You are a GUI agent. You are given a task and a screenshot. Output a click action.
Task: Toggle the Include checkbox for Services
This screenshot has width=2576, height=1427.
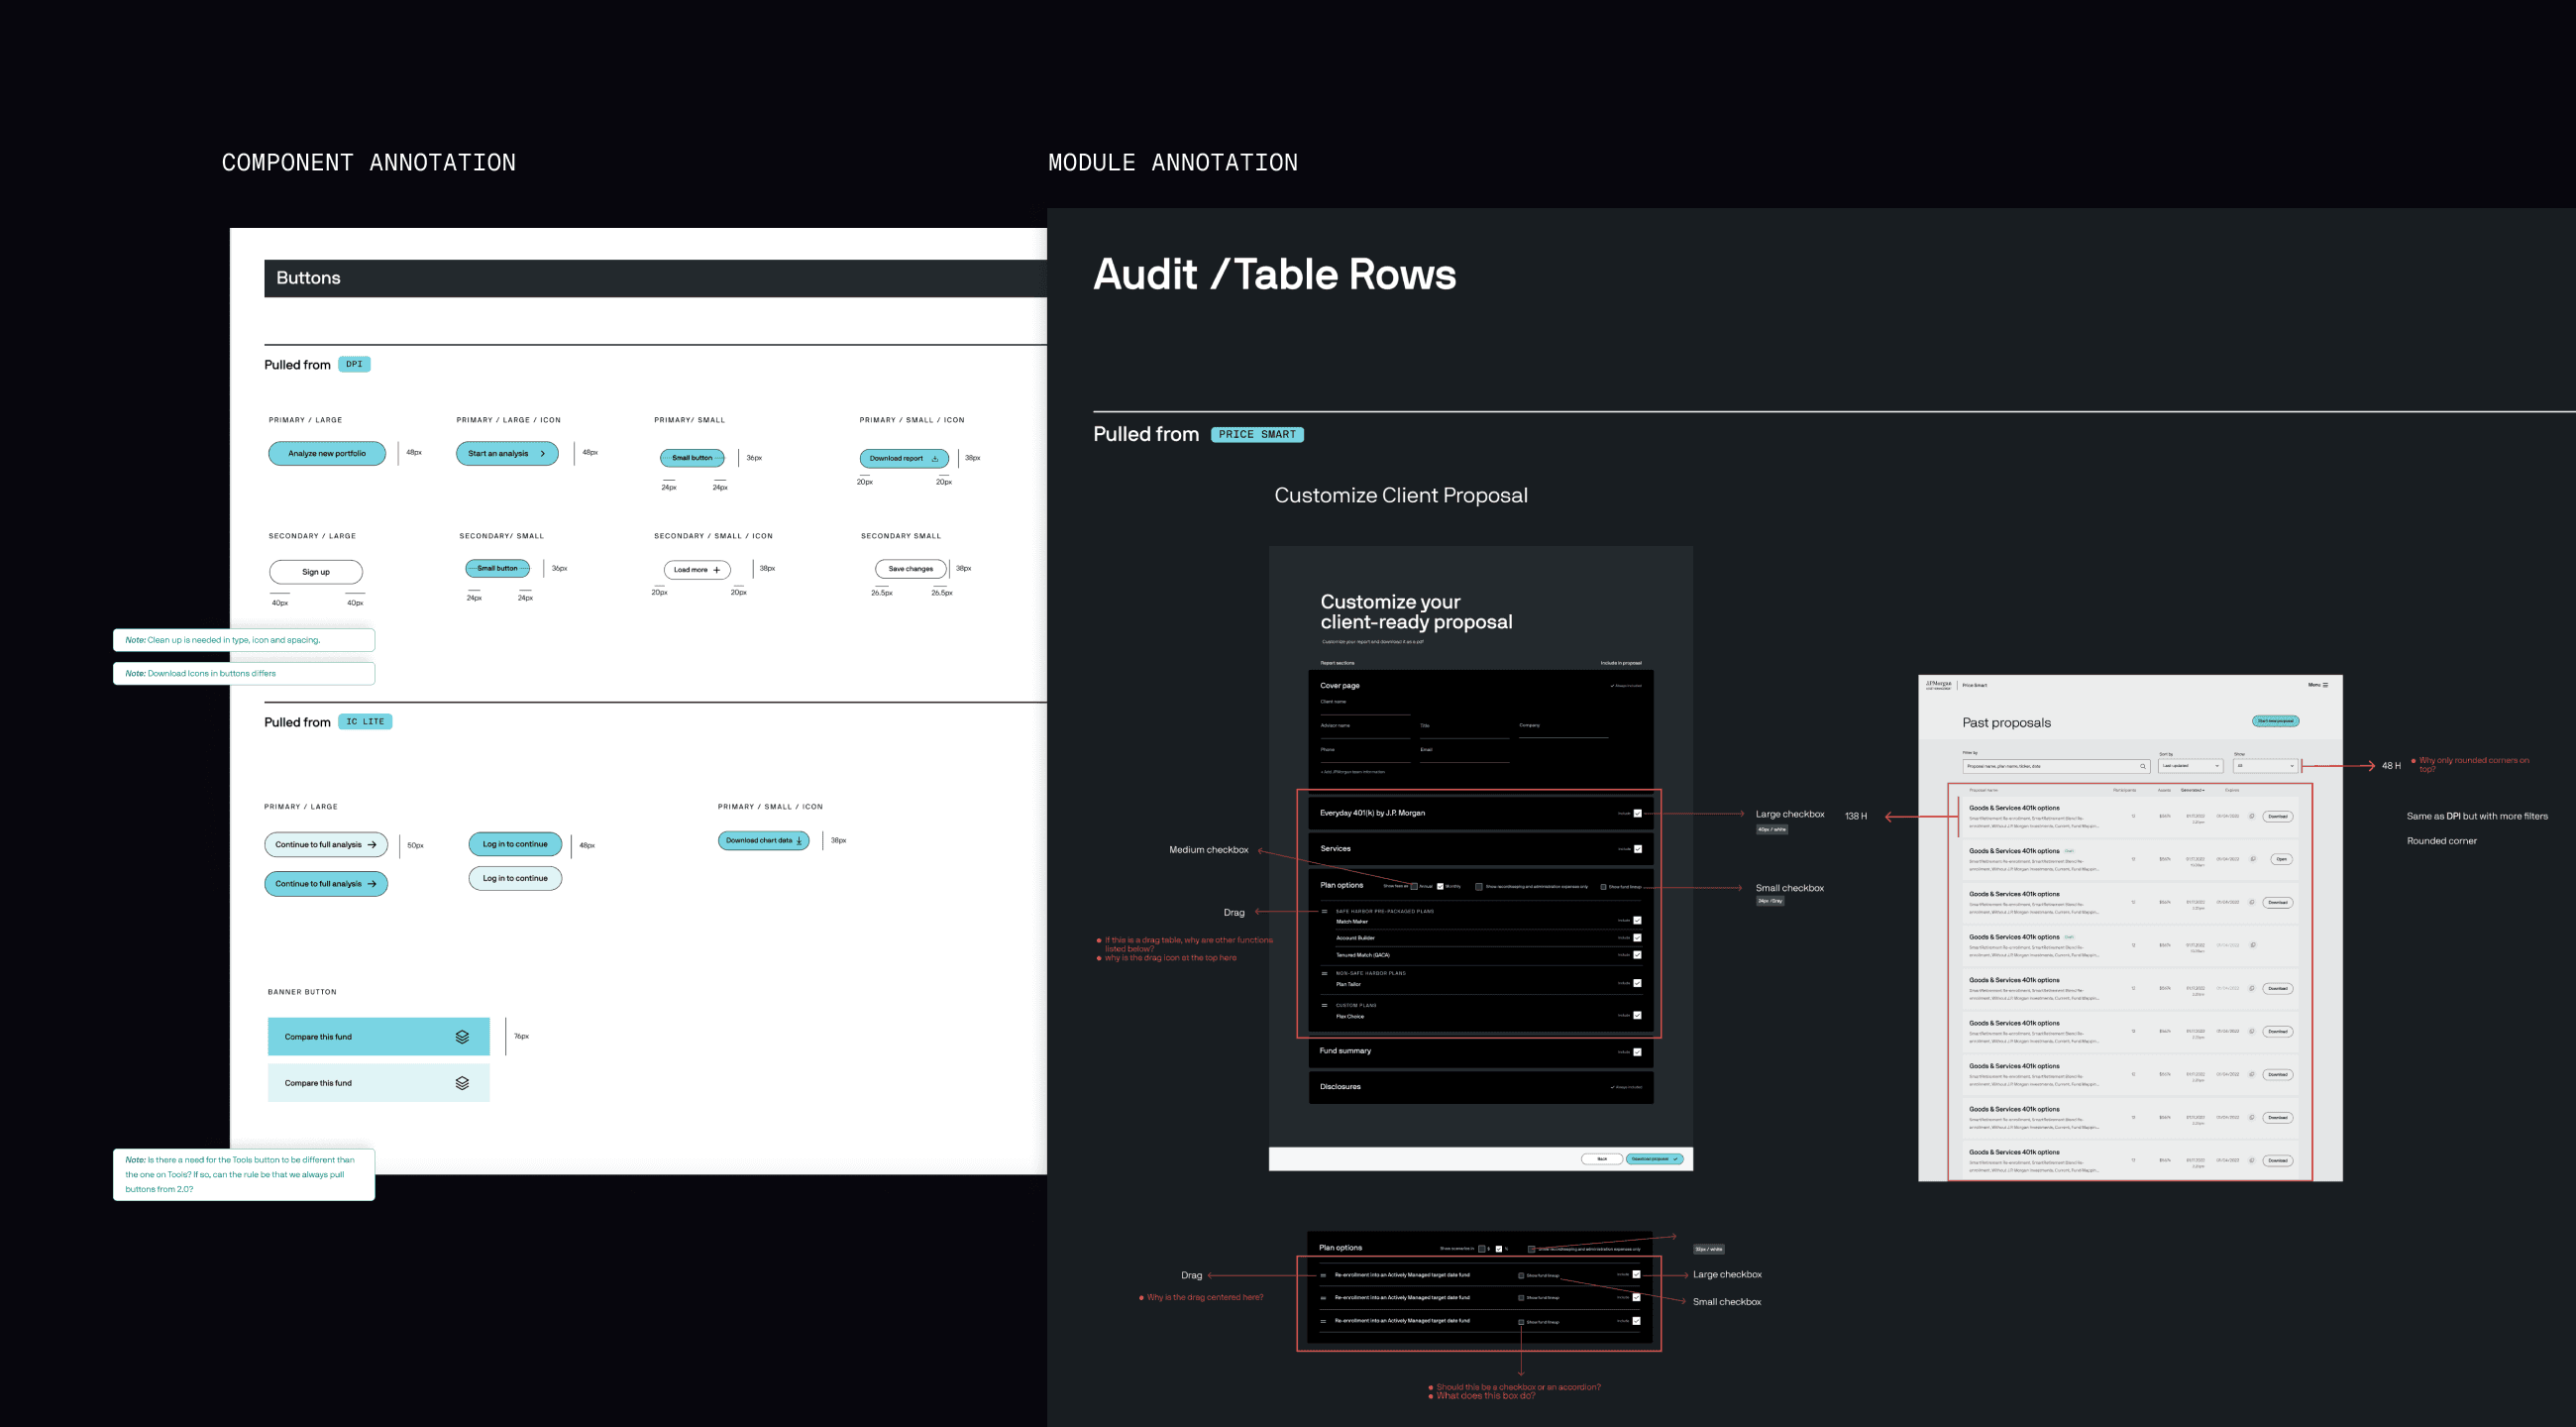point(1637,849)
